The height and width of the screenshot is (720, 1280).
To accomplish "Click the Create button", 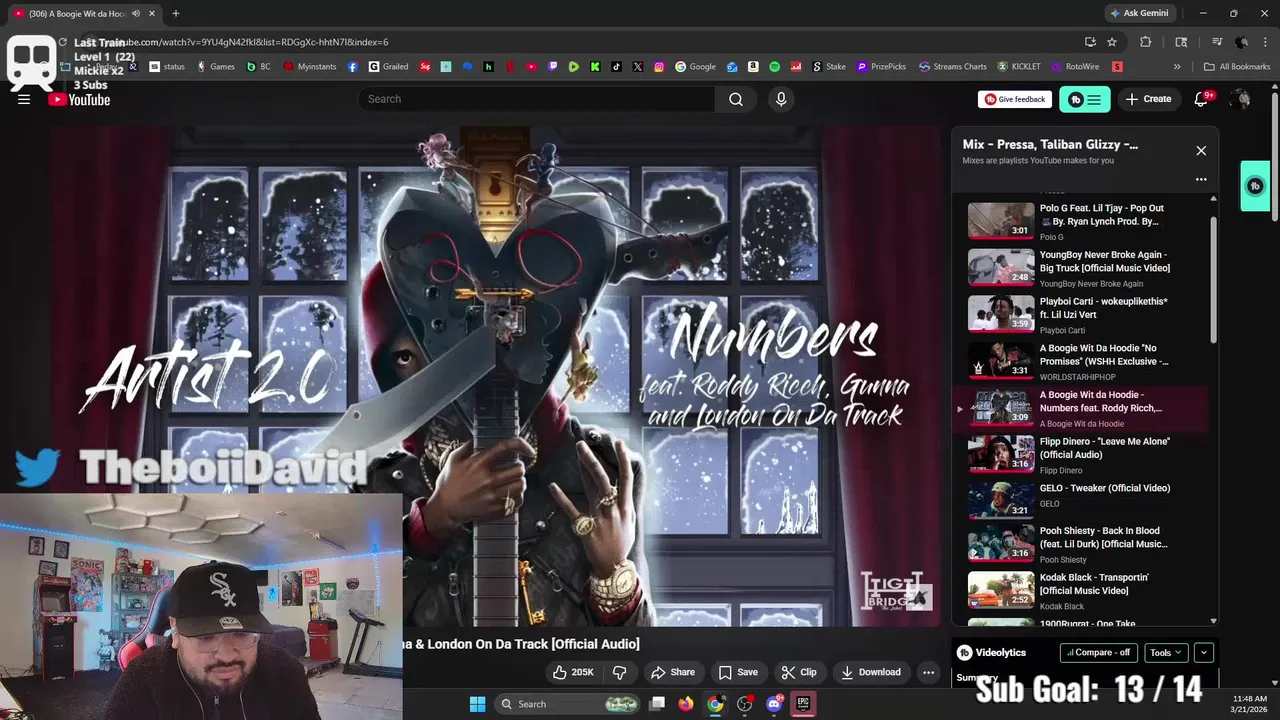I will tap(1148, 99).
